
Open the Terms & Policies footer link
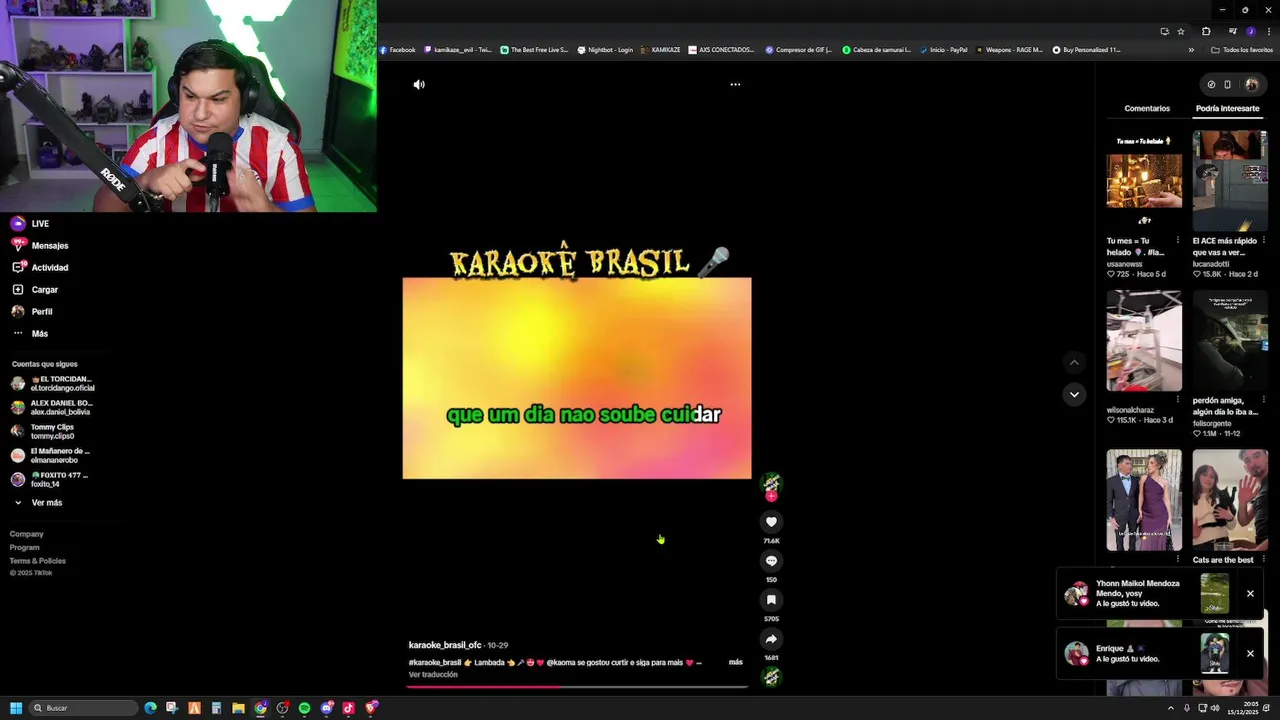coord(38,561)
